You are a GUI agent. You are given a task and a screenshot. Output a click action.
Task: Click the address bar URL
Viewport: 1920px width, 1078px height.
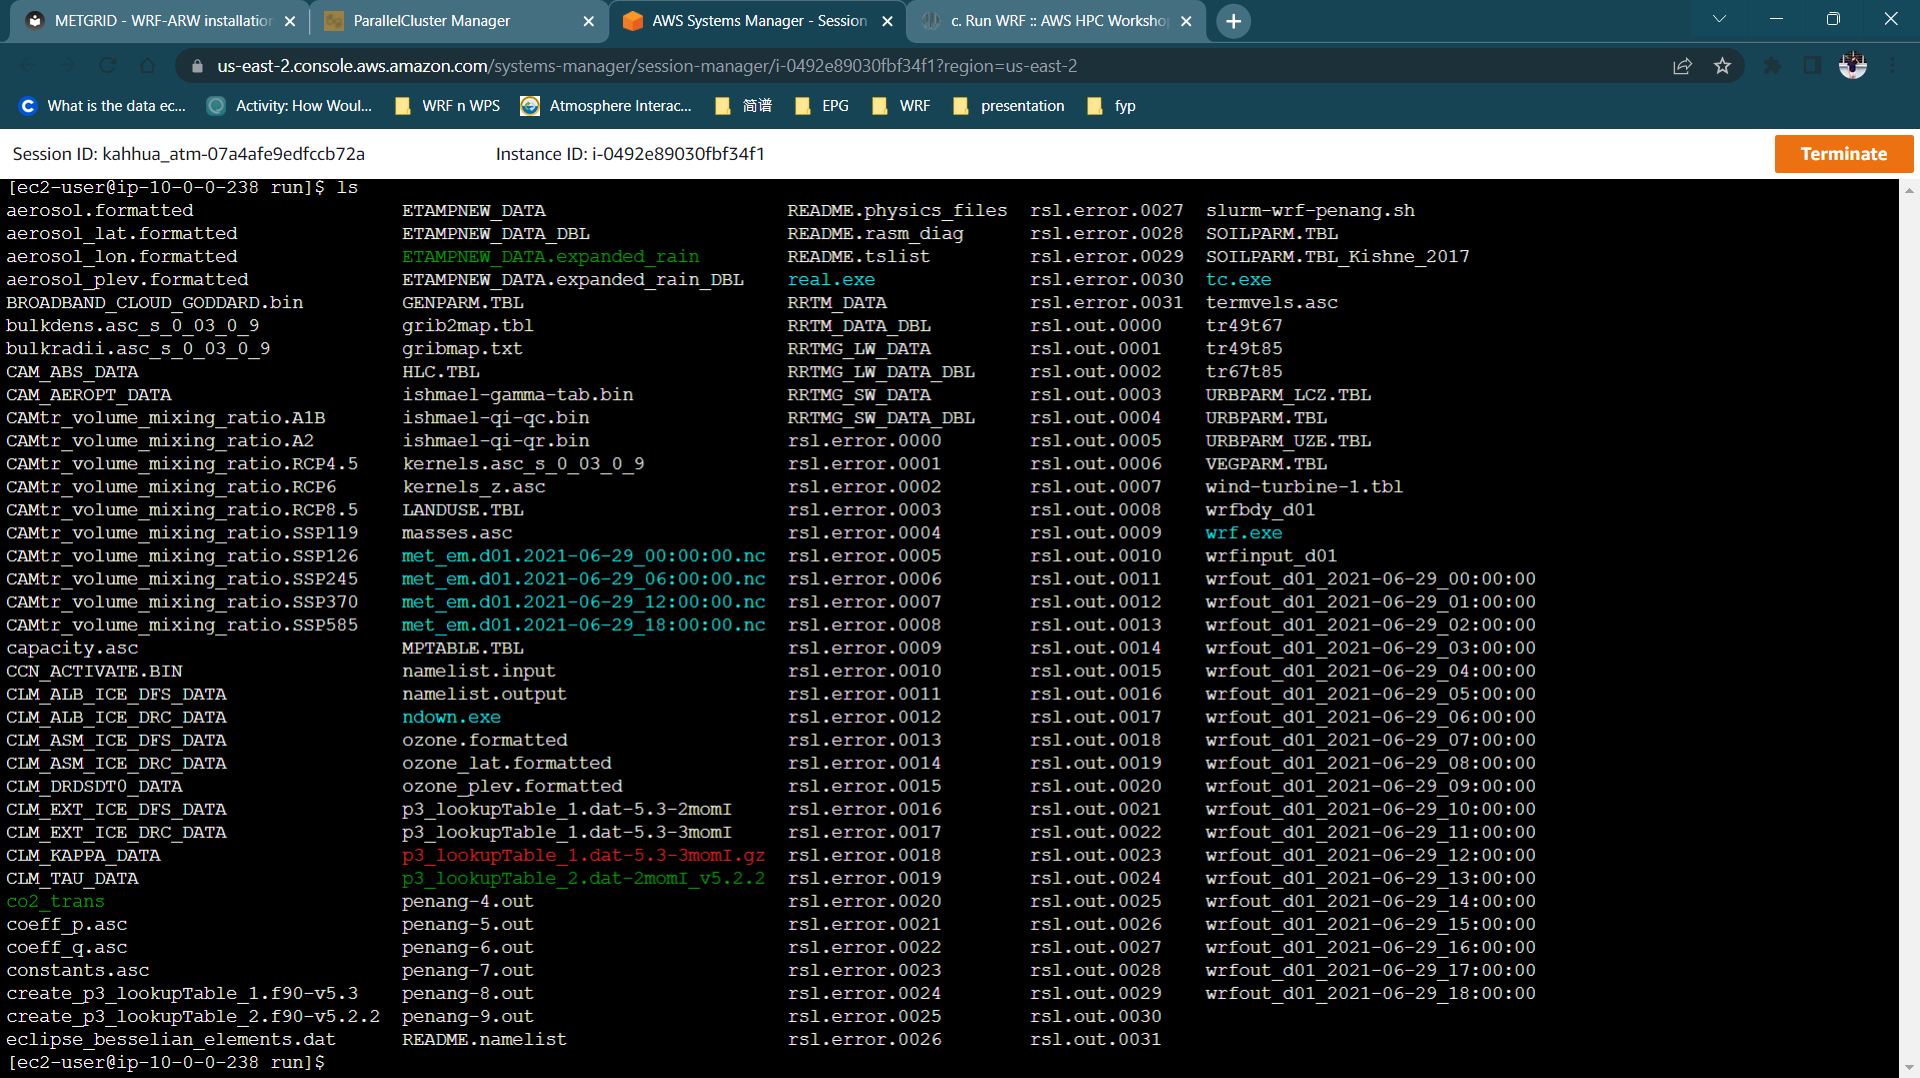[x=647, y=66]
